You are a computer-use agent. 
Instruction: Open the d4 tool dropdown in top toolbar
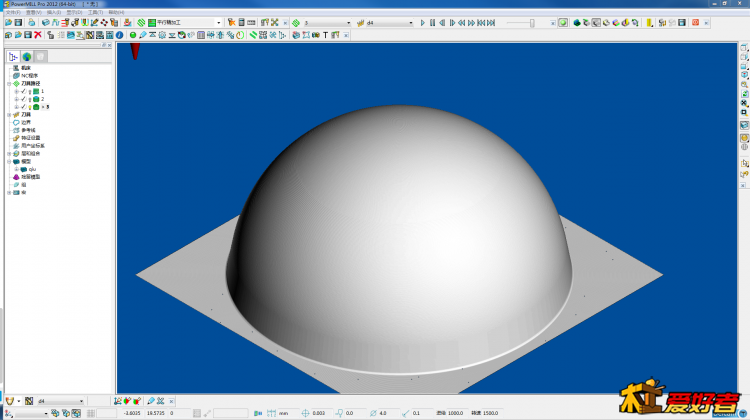click(x=410, y=22)
